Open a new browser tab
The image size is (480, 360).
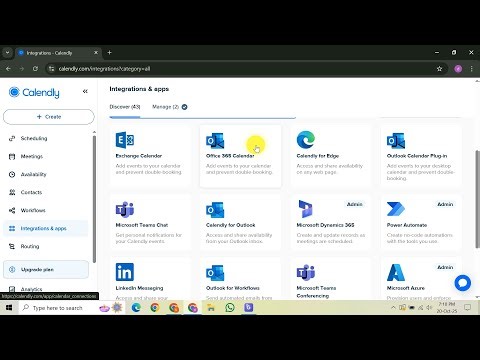pyautogui.click(x=109, y=52)
